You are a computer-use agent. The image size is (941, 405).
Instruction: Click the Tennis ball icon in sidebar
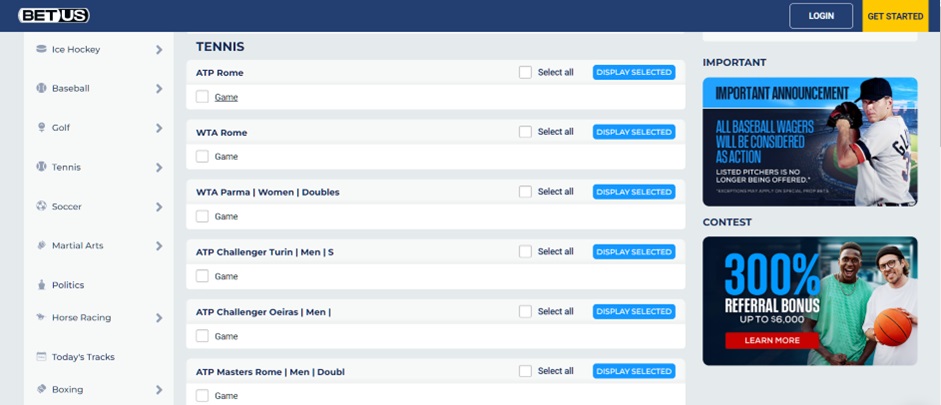[x=41, y=167]
